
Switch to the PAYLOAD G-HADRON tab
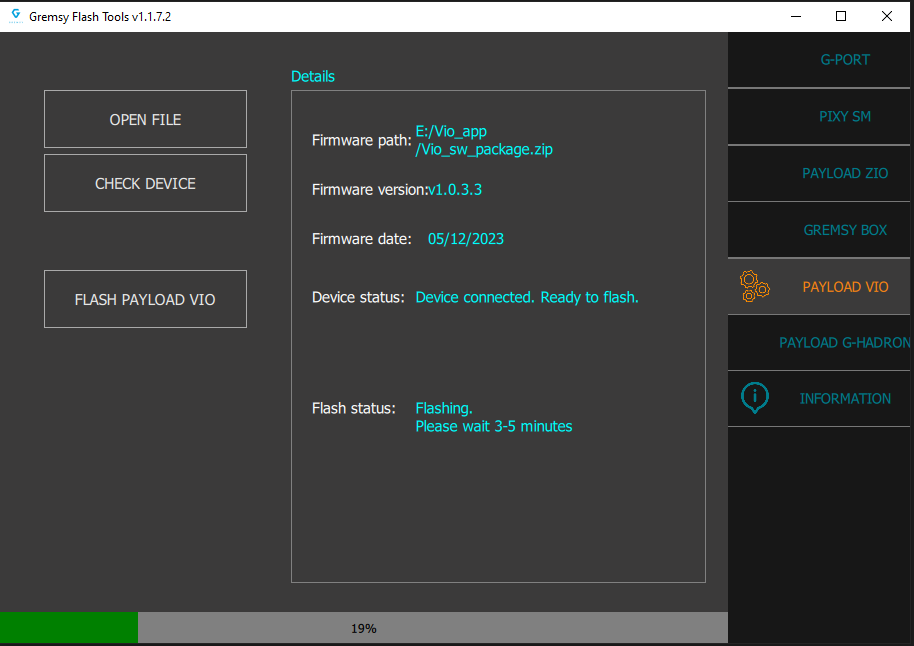click(844, 343)
